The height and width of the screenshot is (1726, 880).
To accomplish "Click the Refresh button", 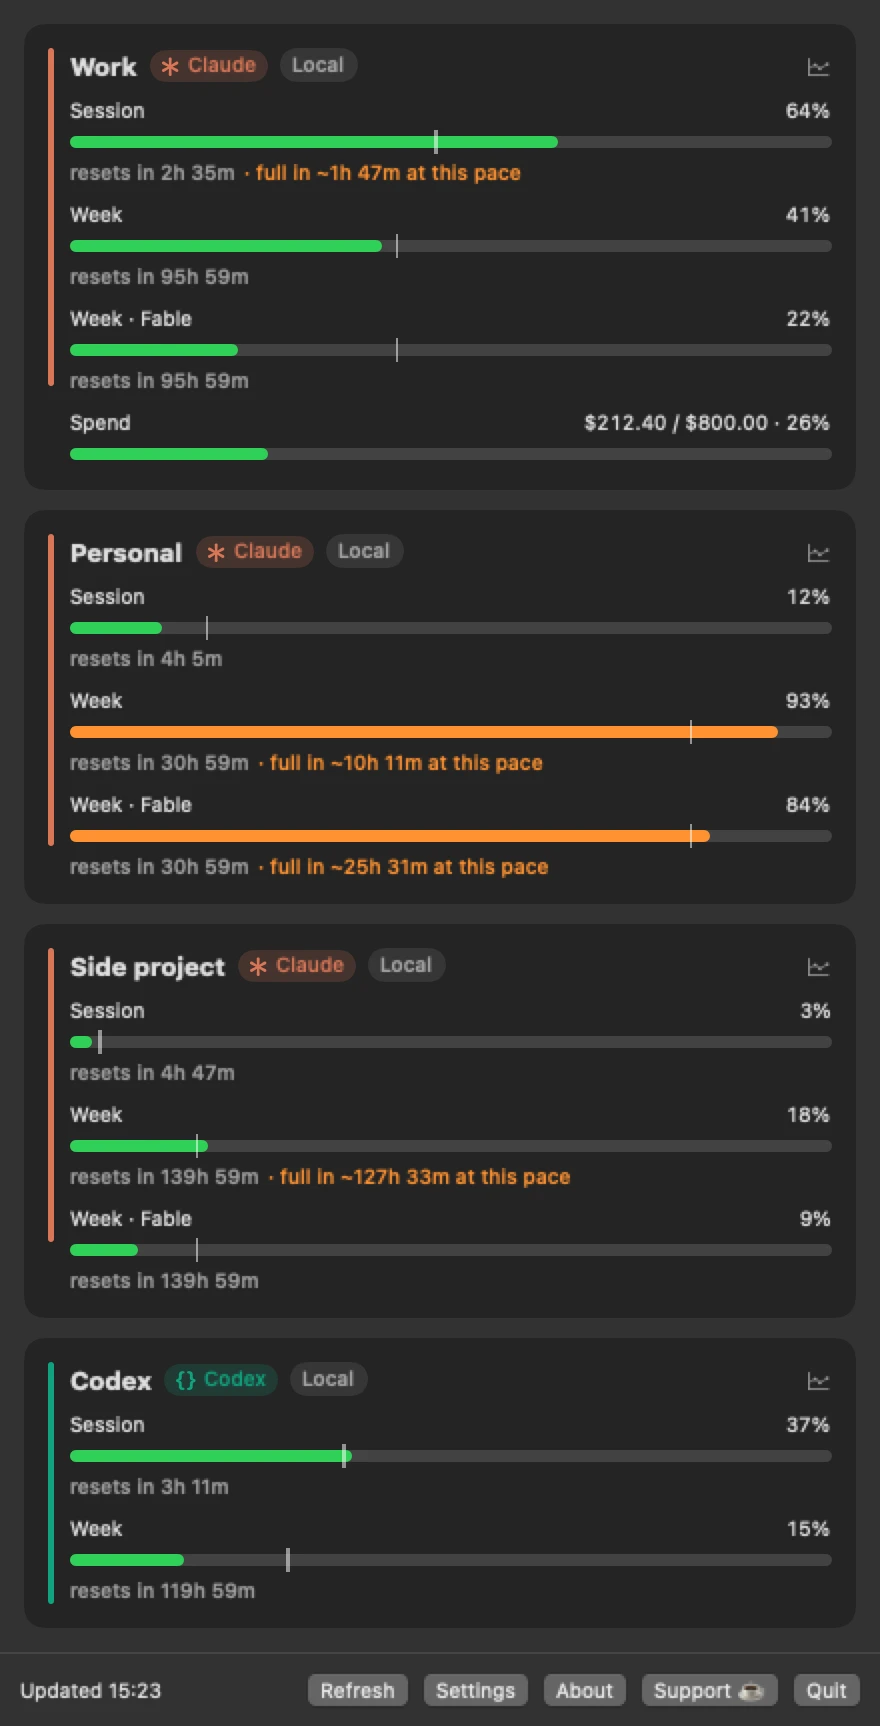I will click(358, 1690).
